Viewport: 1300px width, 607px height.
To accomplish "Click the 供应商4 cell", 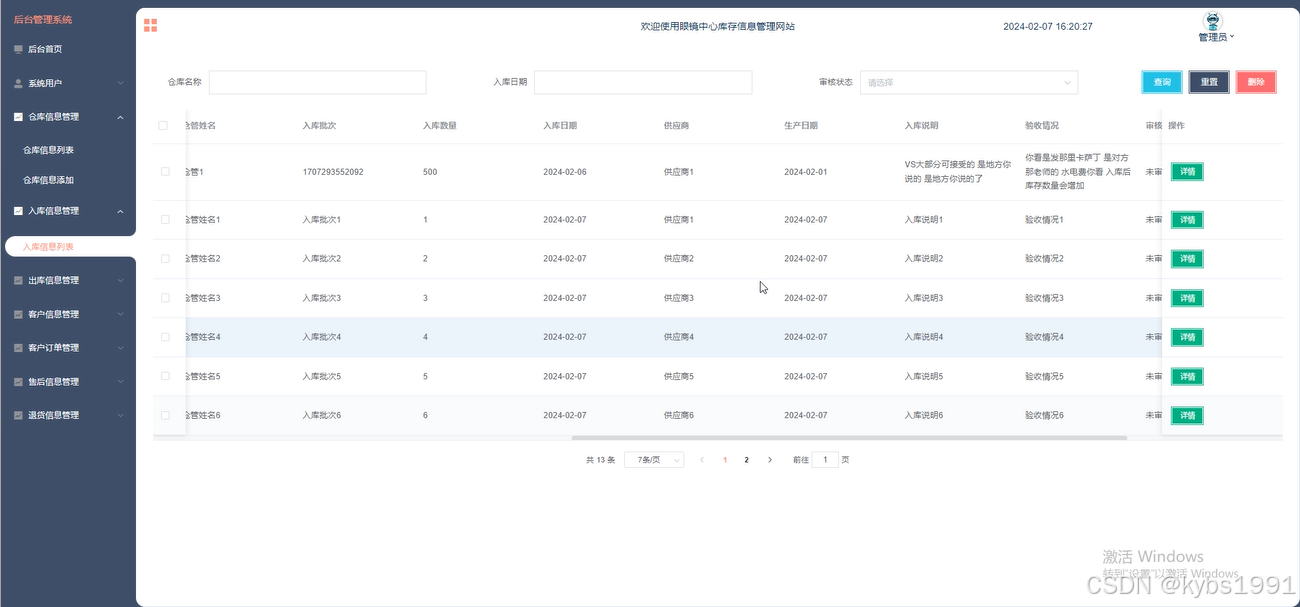I will (679, 337).
